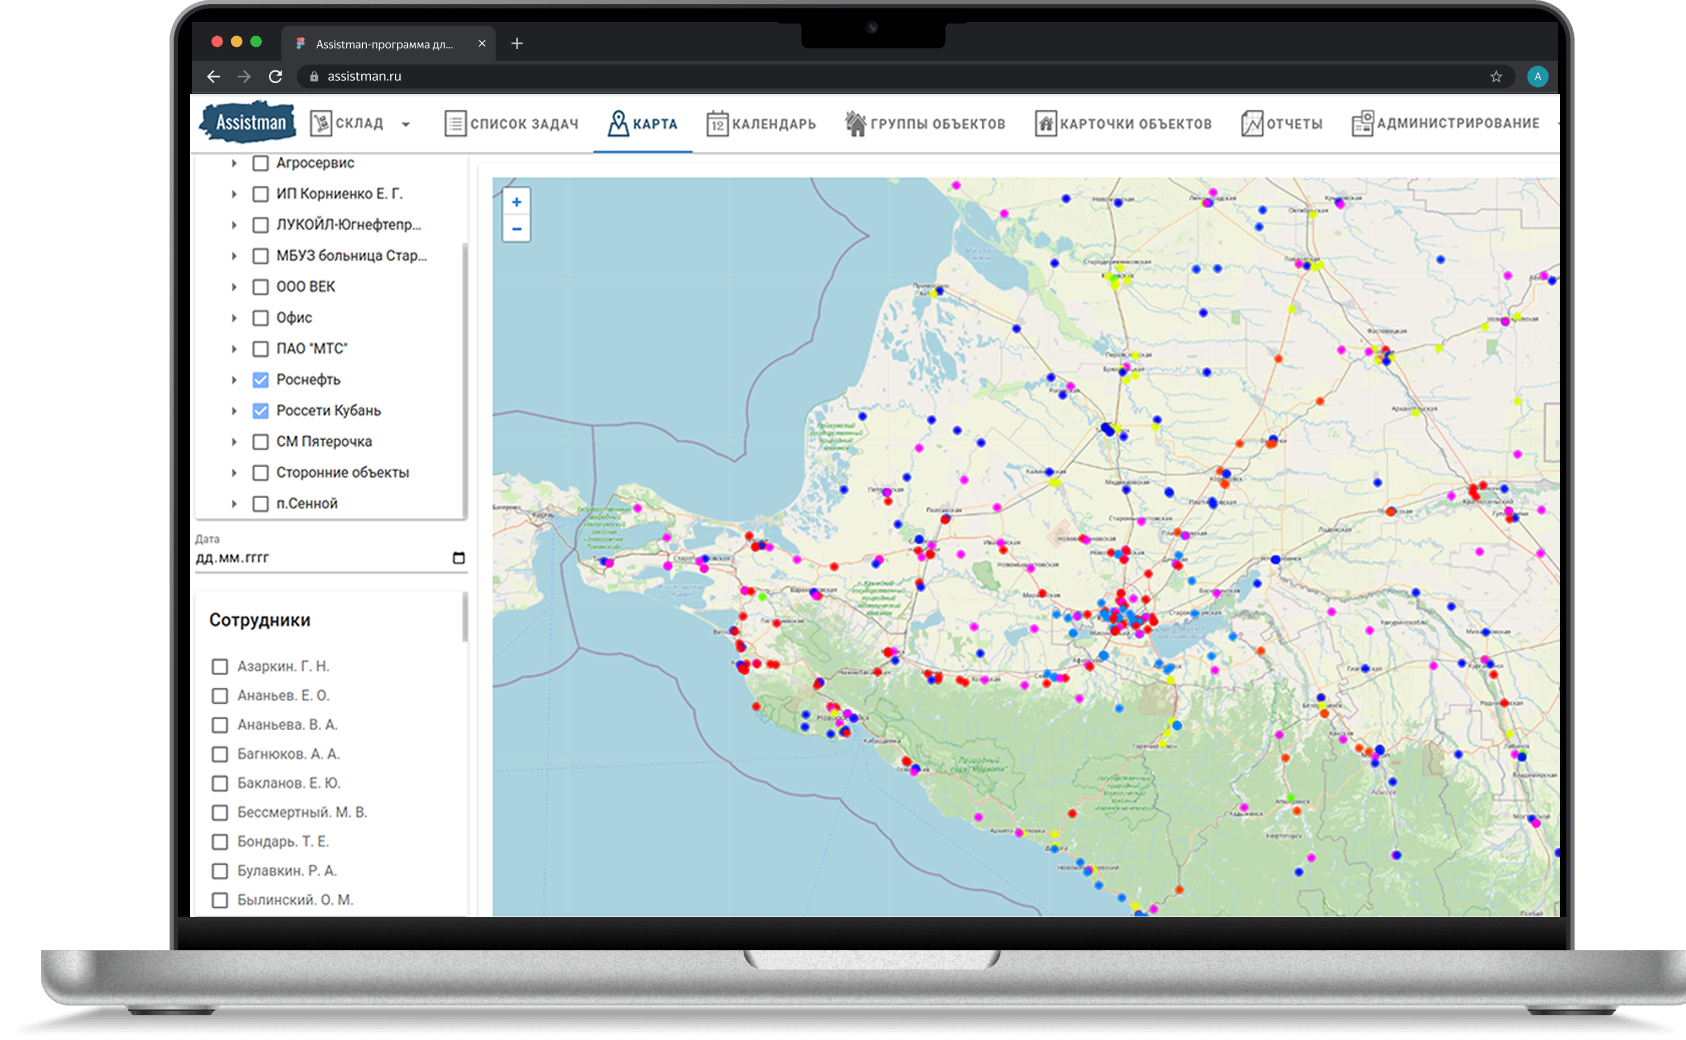This screenshot has height=1040, width=1686.
Task: Click the Reports chart icon
Action: (1252, 124)
